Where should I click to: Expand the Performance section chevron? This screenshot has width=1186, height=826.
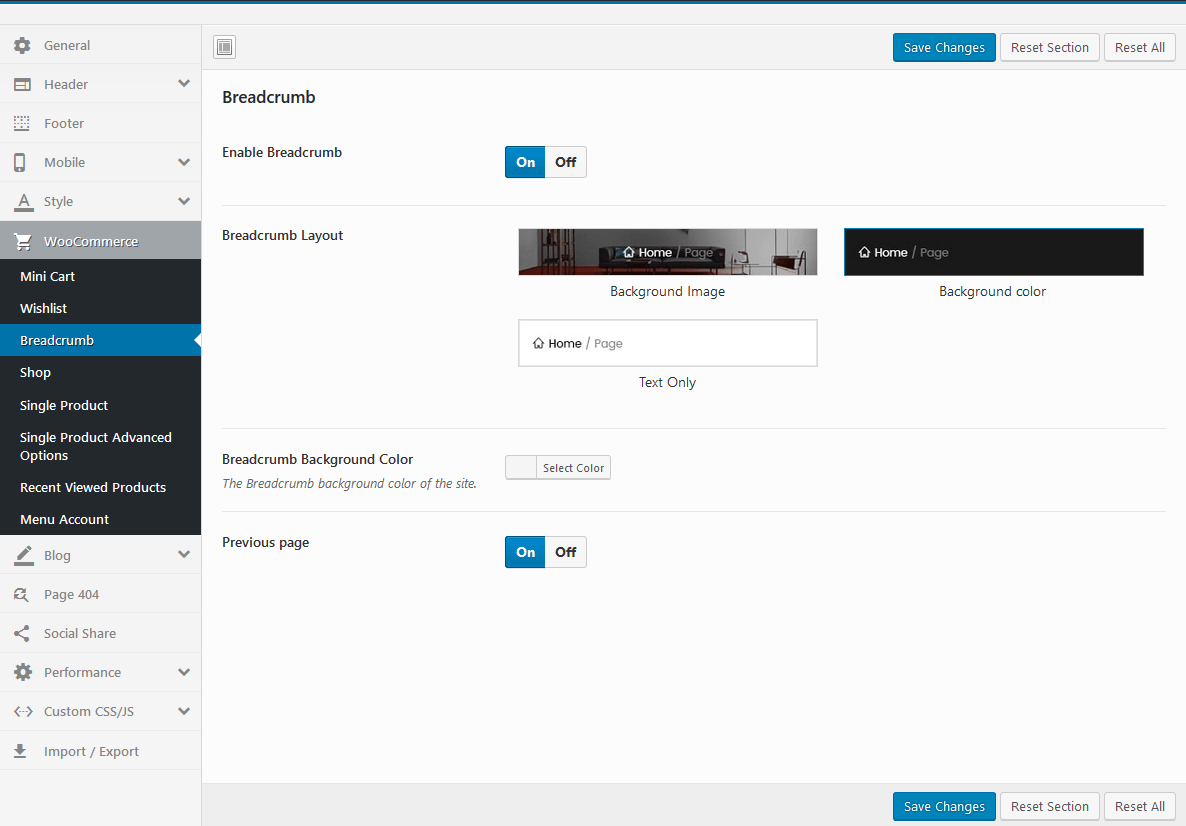(x=184, y=672)
